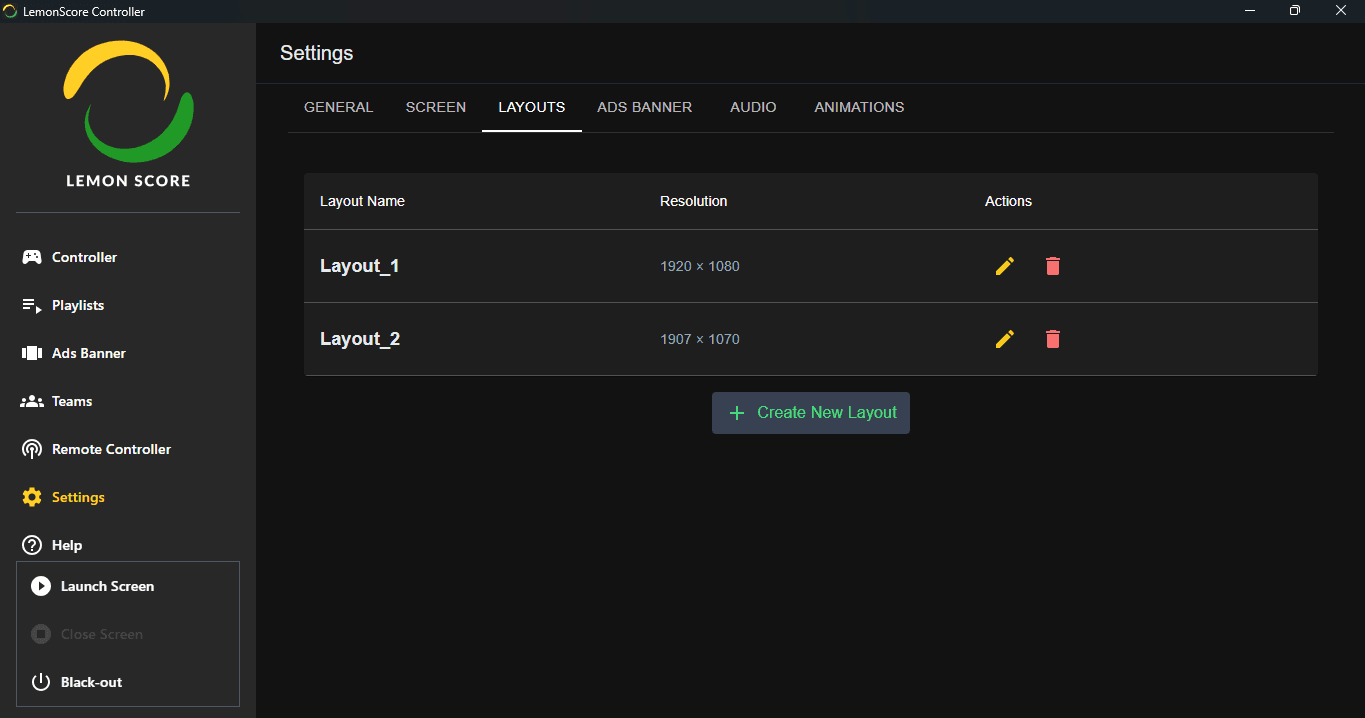The image size is (1365, 718).
Task: Open the Teams section
Action: tap(71, 401)
